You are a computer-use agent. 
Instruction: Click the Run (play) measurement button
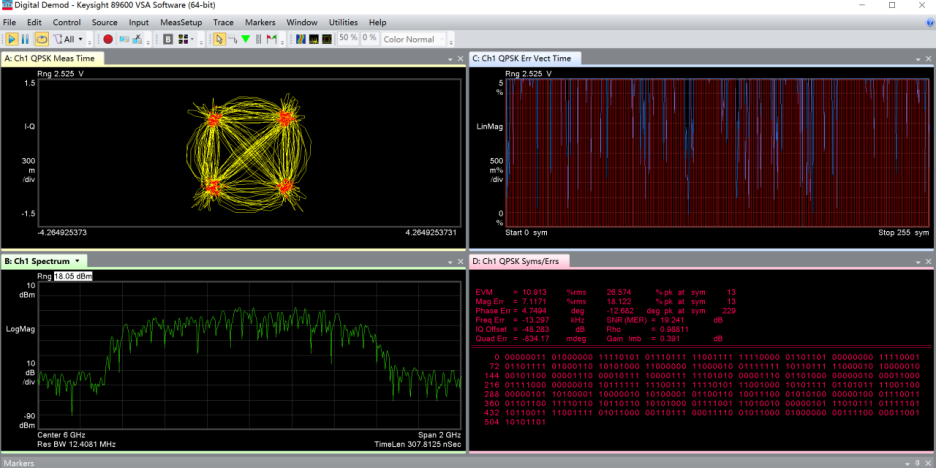pyautogui.click(x=13, y=39)
